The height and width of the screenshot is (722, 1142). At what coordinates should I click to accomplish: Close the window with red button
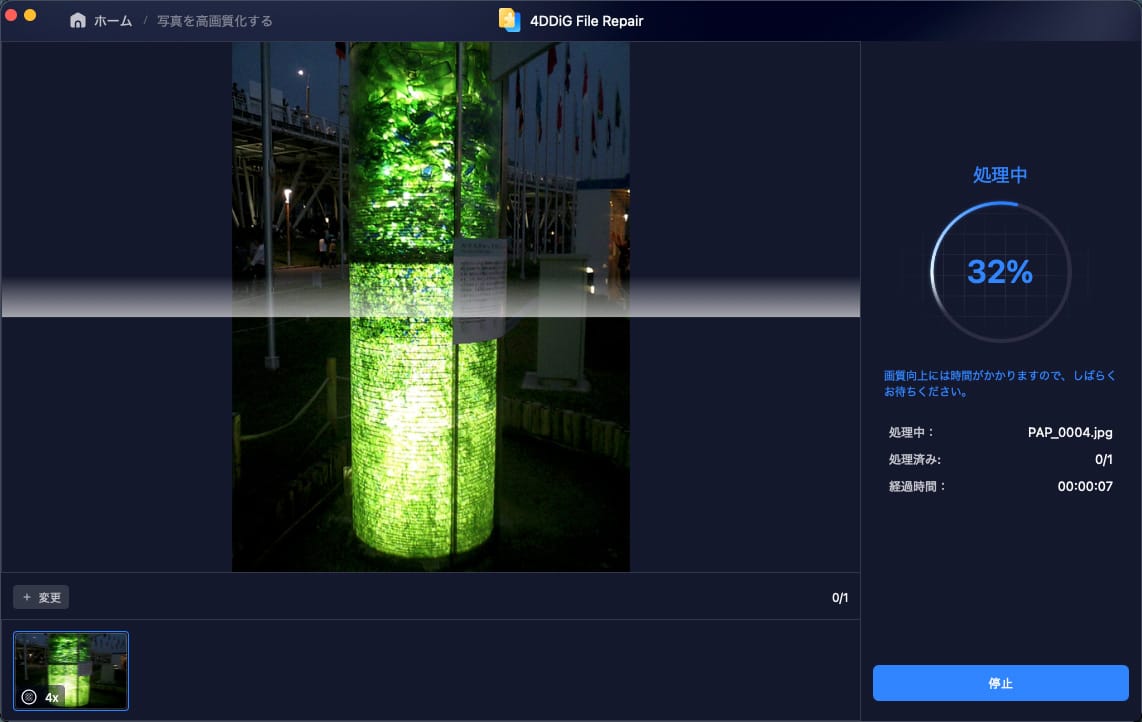click(12, 16)
